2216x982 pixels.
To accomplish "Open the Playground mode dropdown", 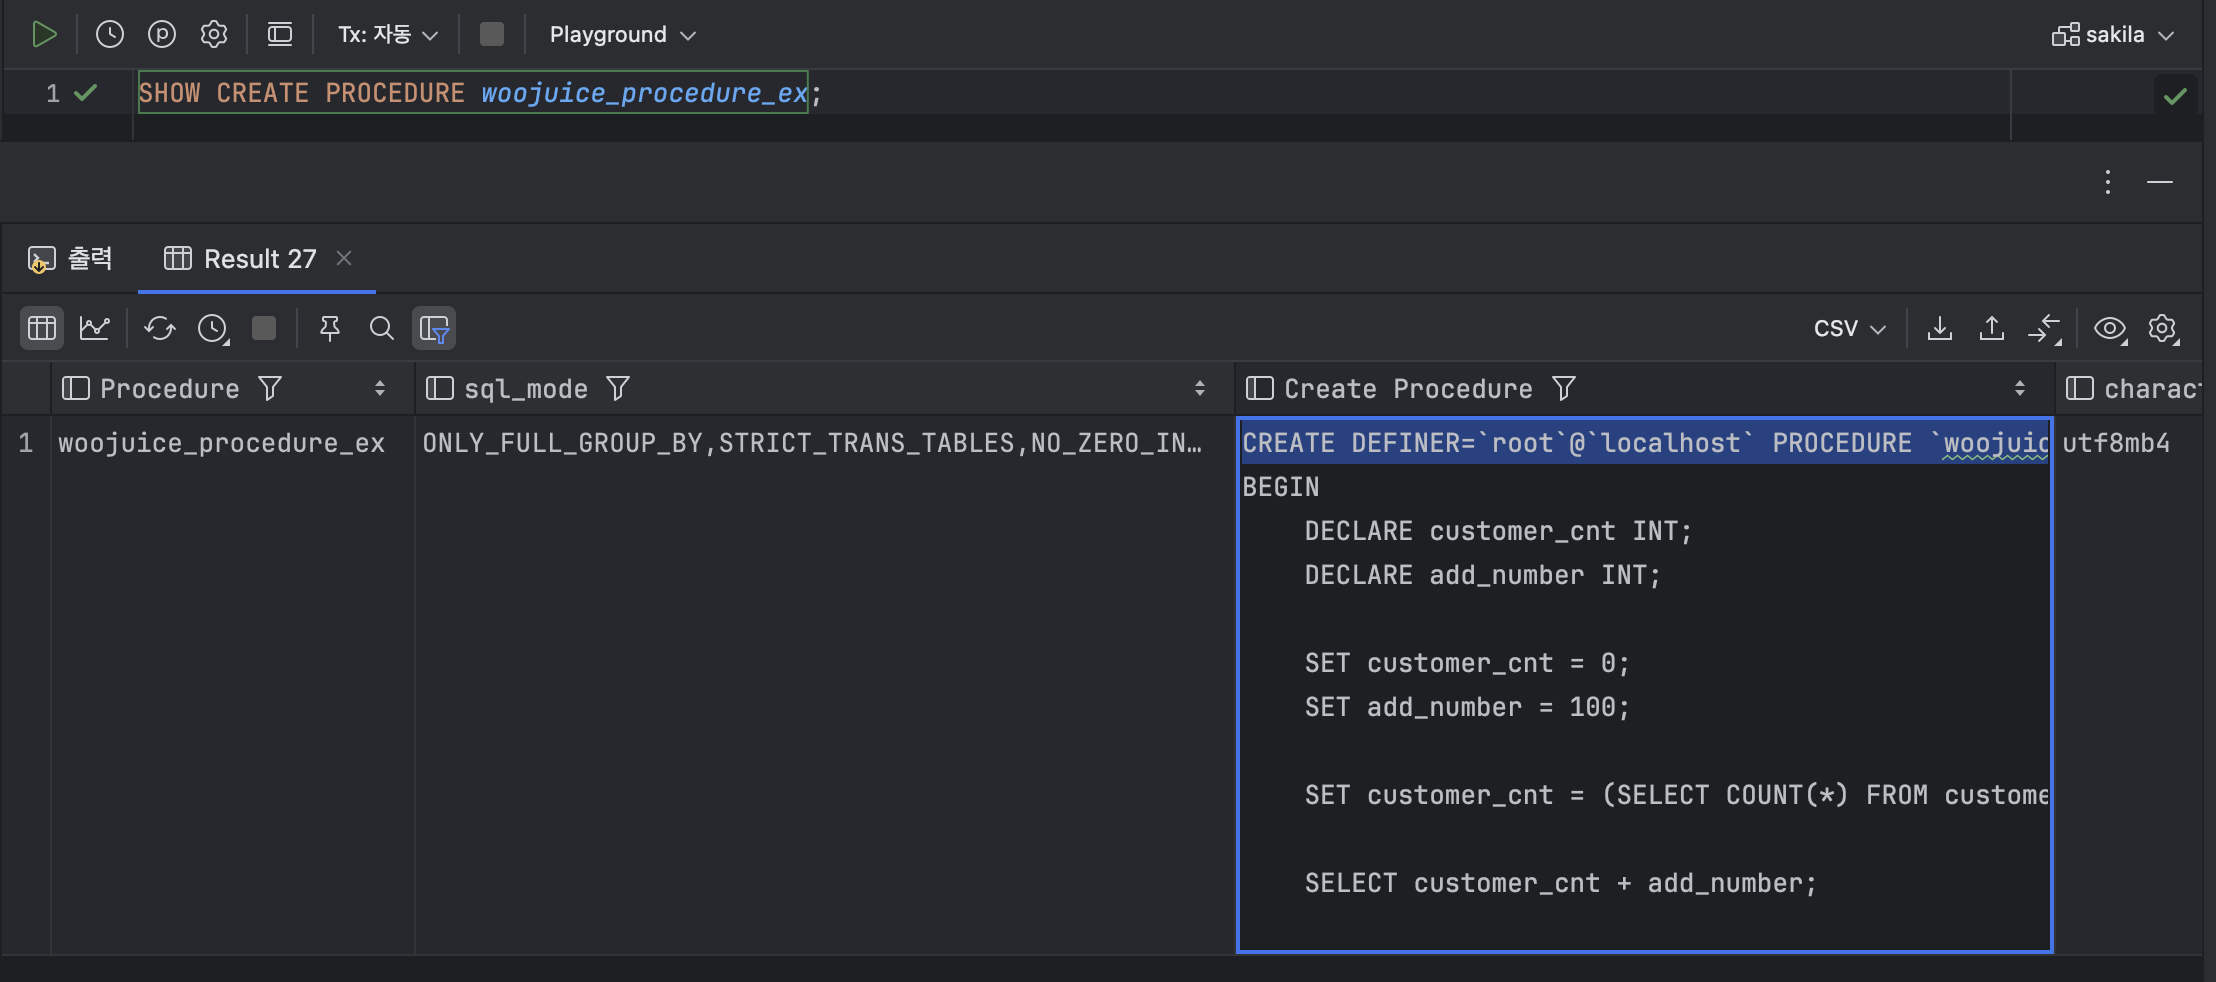I will coord(622,35).
